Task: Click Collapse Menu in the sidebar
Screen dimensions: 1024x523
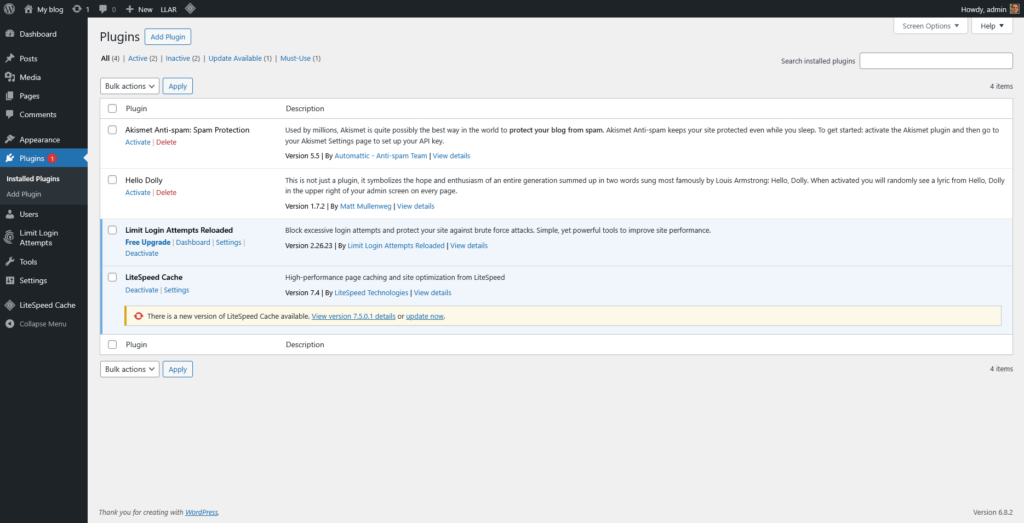Action: tap(43, 324)
